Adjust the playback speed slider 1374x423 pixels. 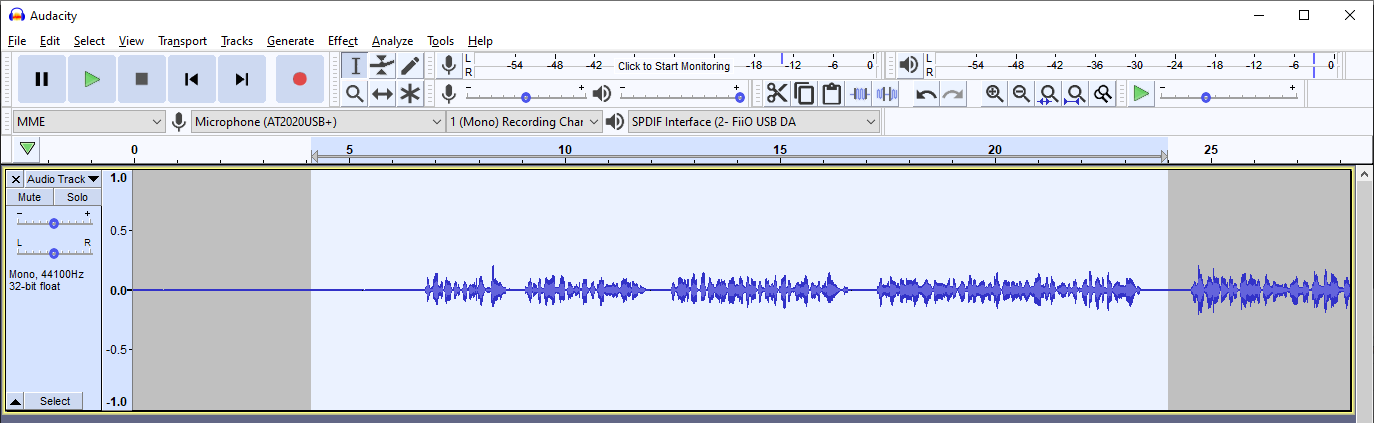coord(1228,94)
